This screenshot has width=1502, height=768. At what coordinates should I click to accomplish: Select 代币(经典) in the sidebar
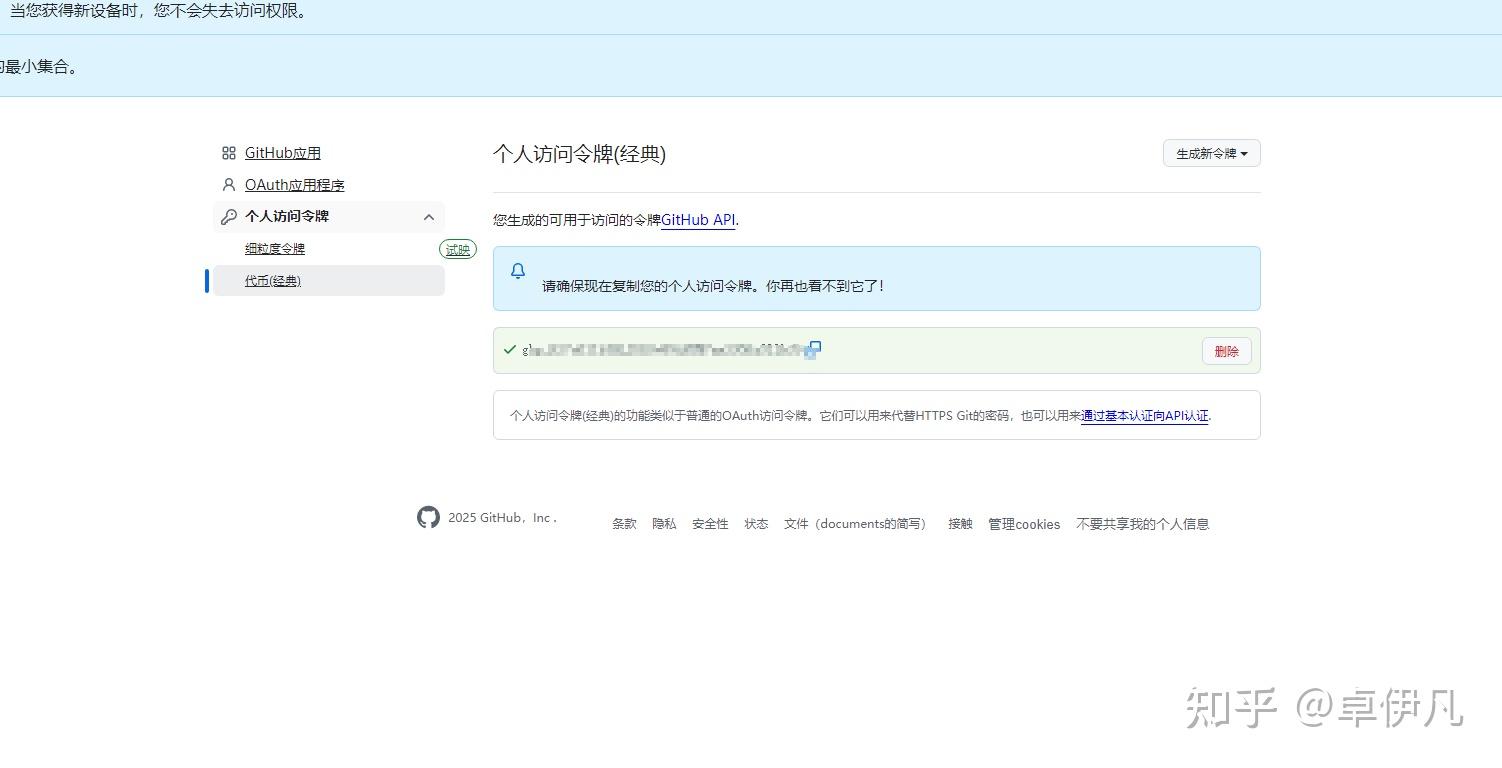tap(272, 280)
